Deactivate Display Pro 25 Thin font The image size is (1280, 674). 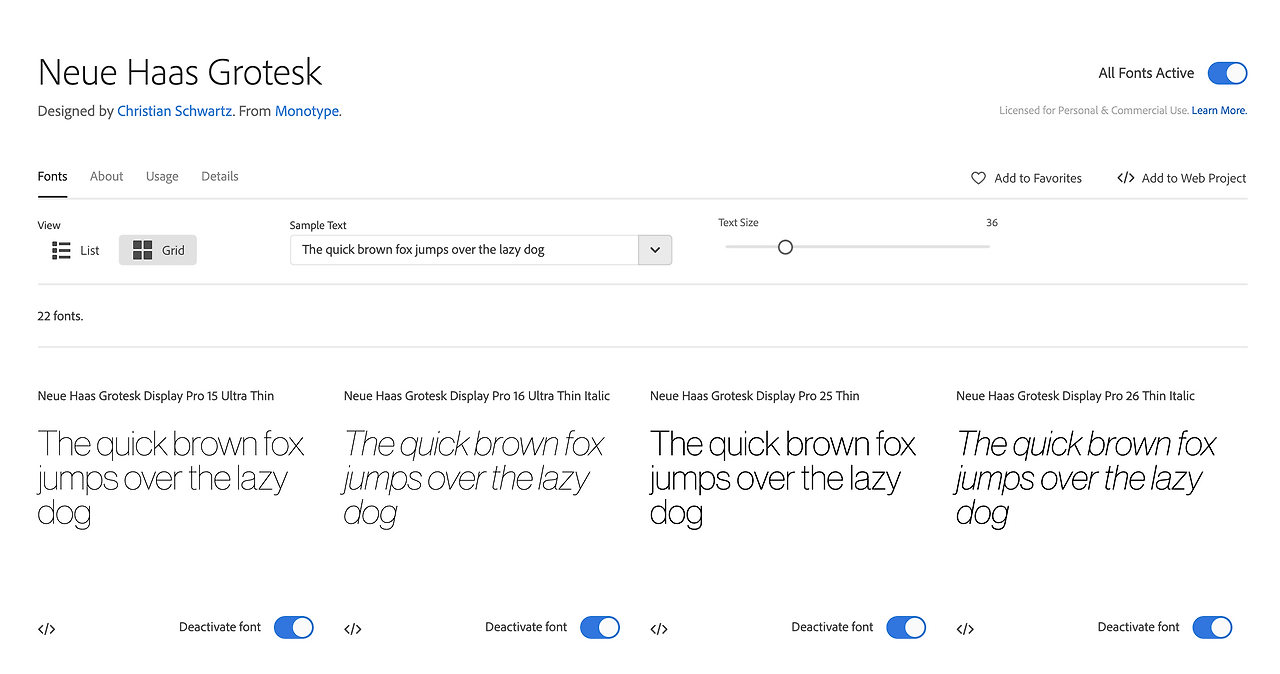[905, 627]
